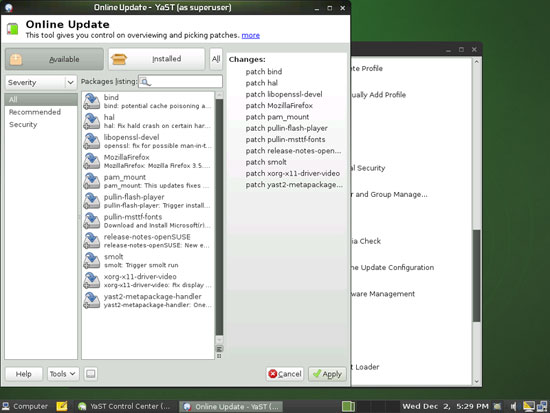
Task: Select the Security severity filter
Action: click(x=23, y=125)
